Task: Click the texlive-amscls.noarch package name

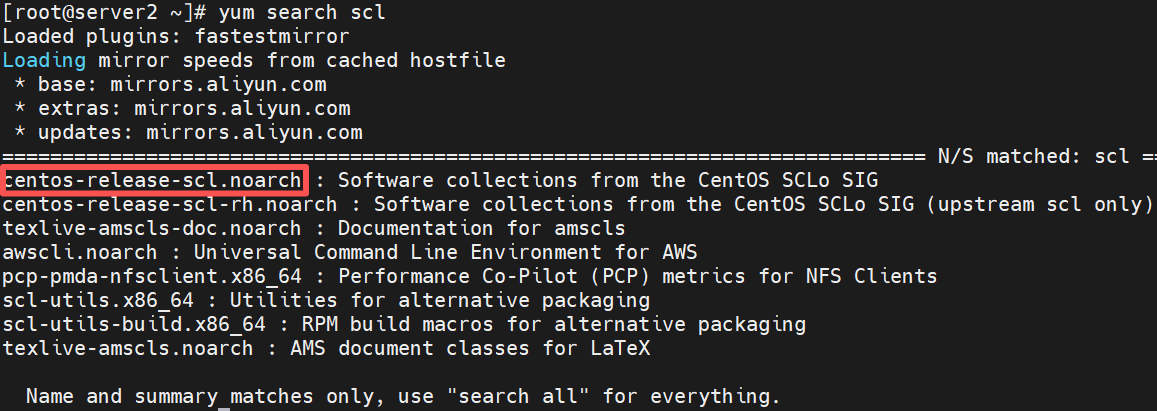Action: [128, 348]
